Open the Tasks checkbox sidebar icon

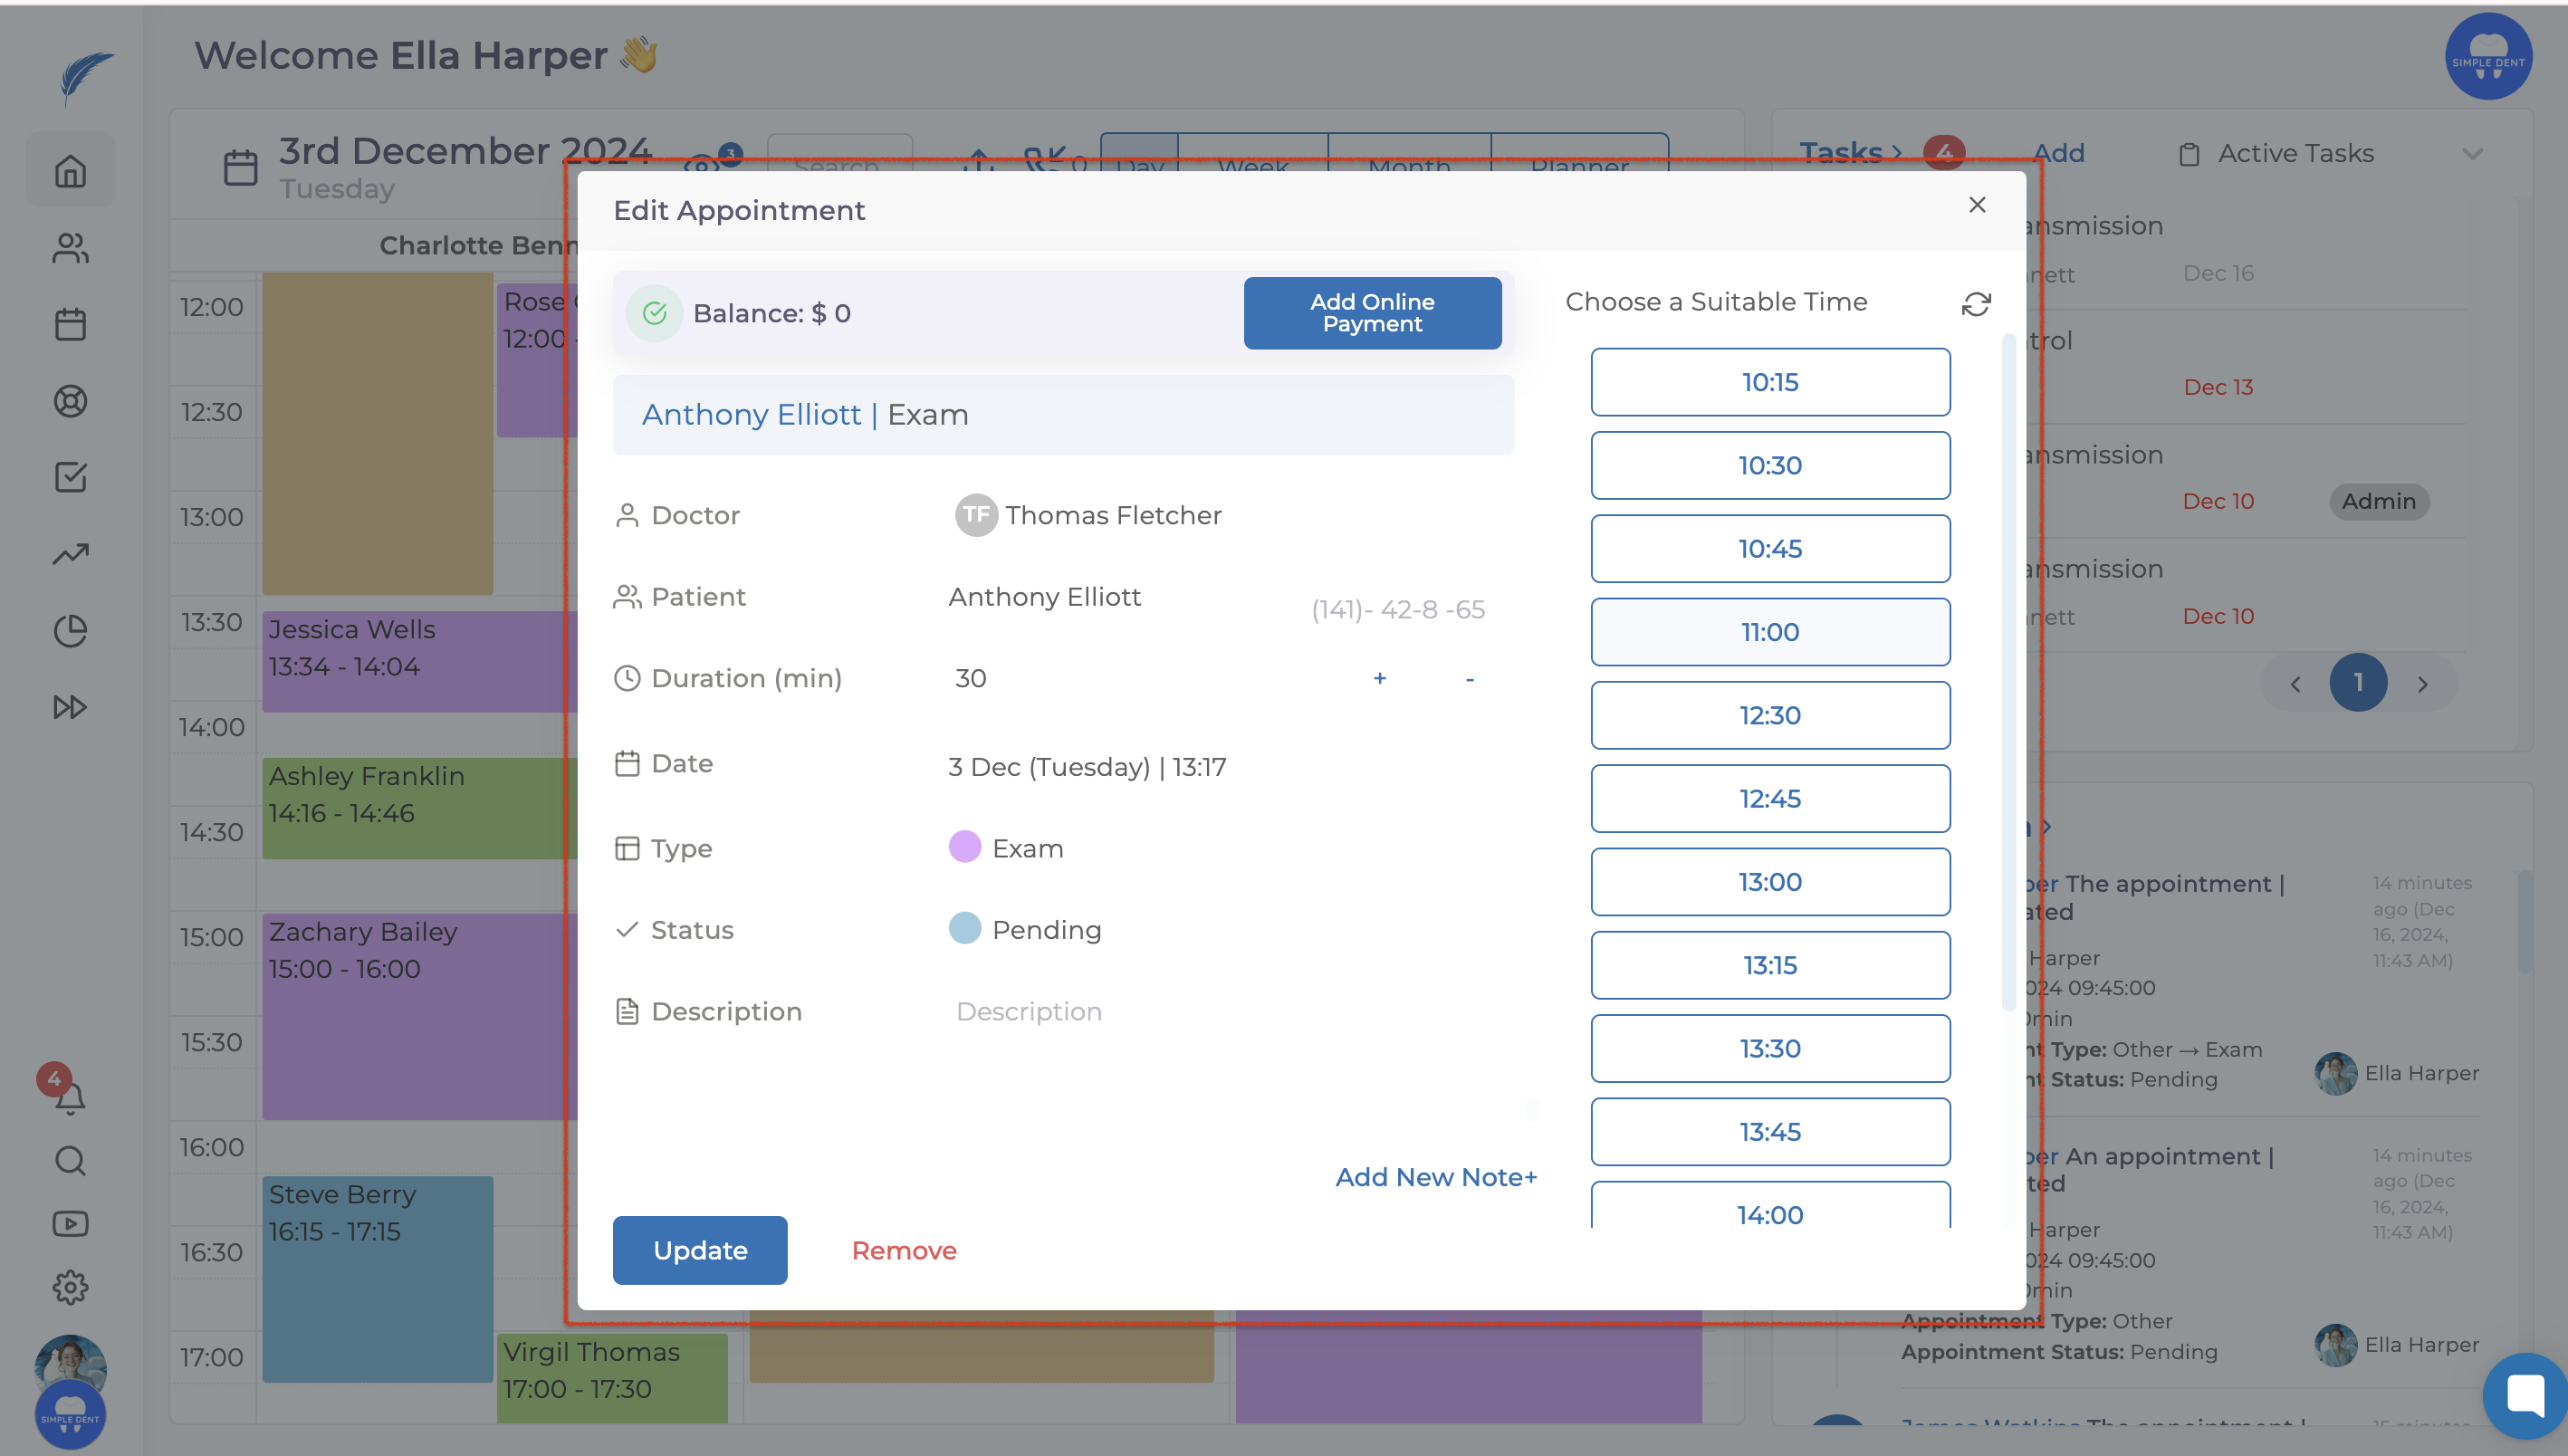[70, 477]
